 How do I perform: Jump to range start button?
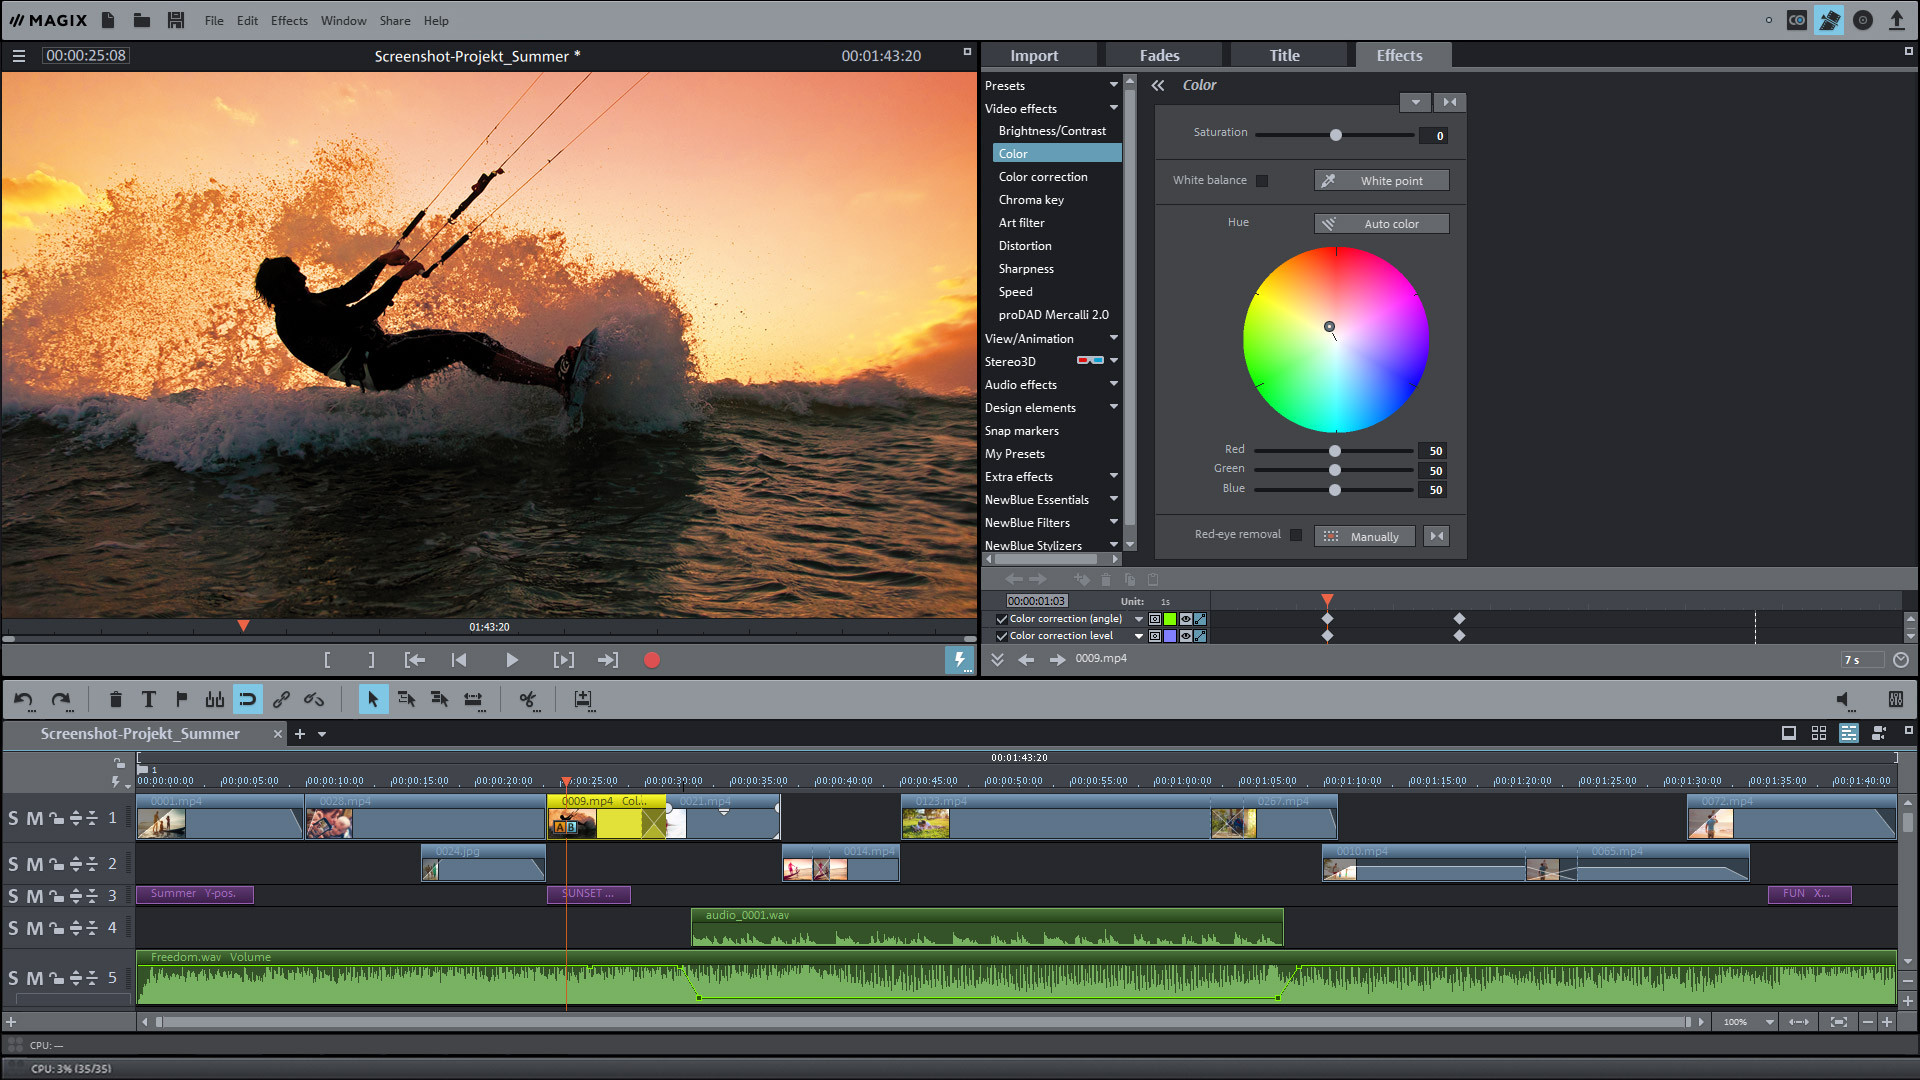(414, 660)
